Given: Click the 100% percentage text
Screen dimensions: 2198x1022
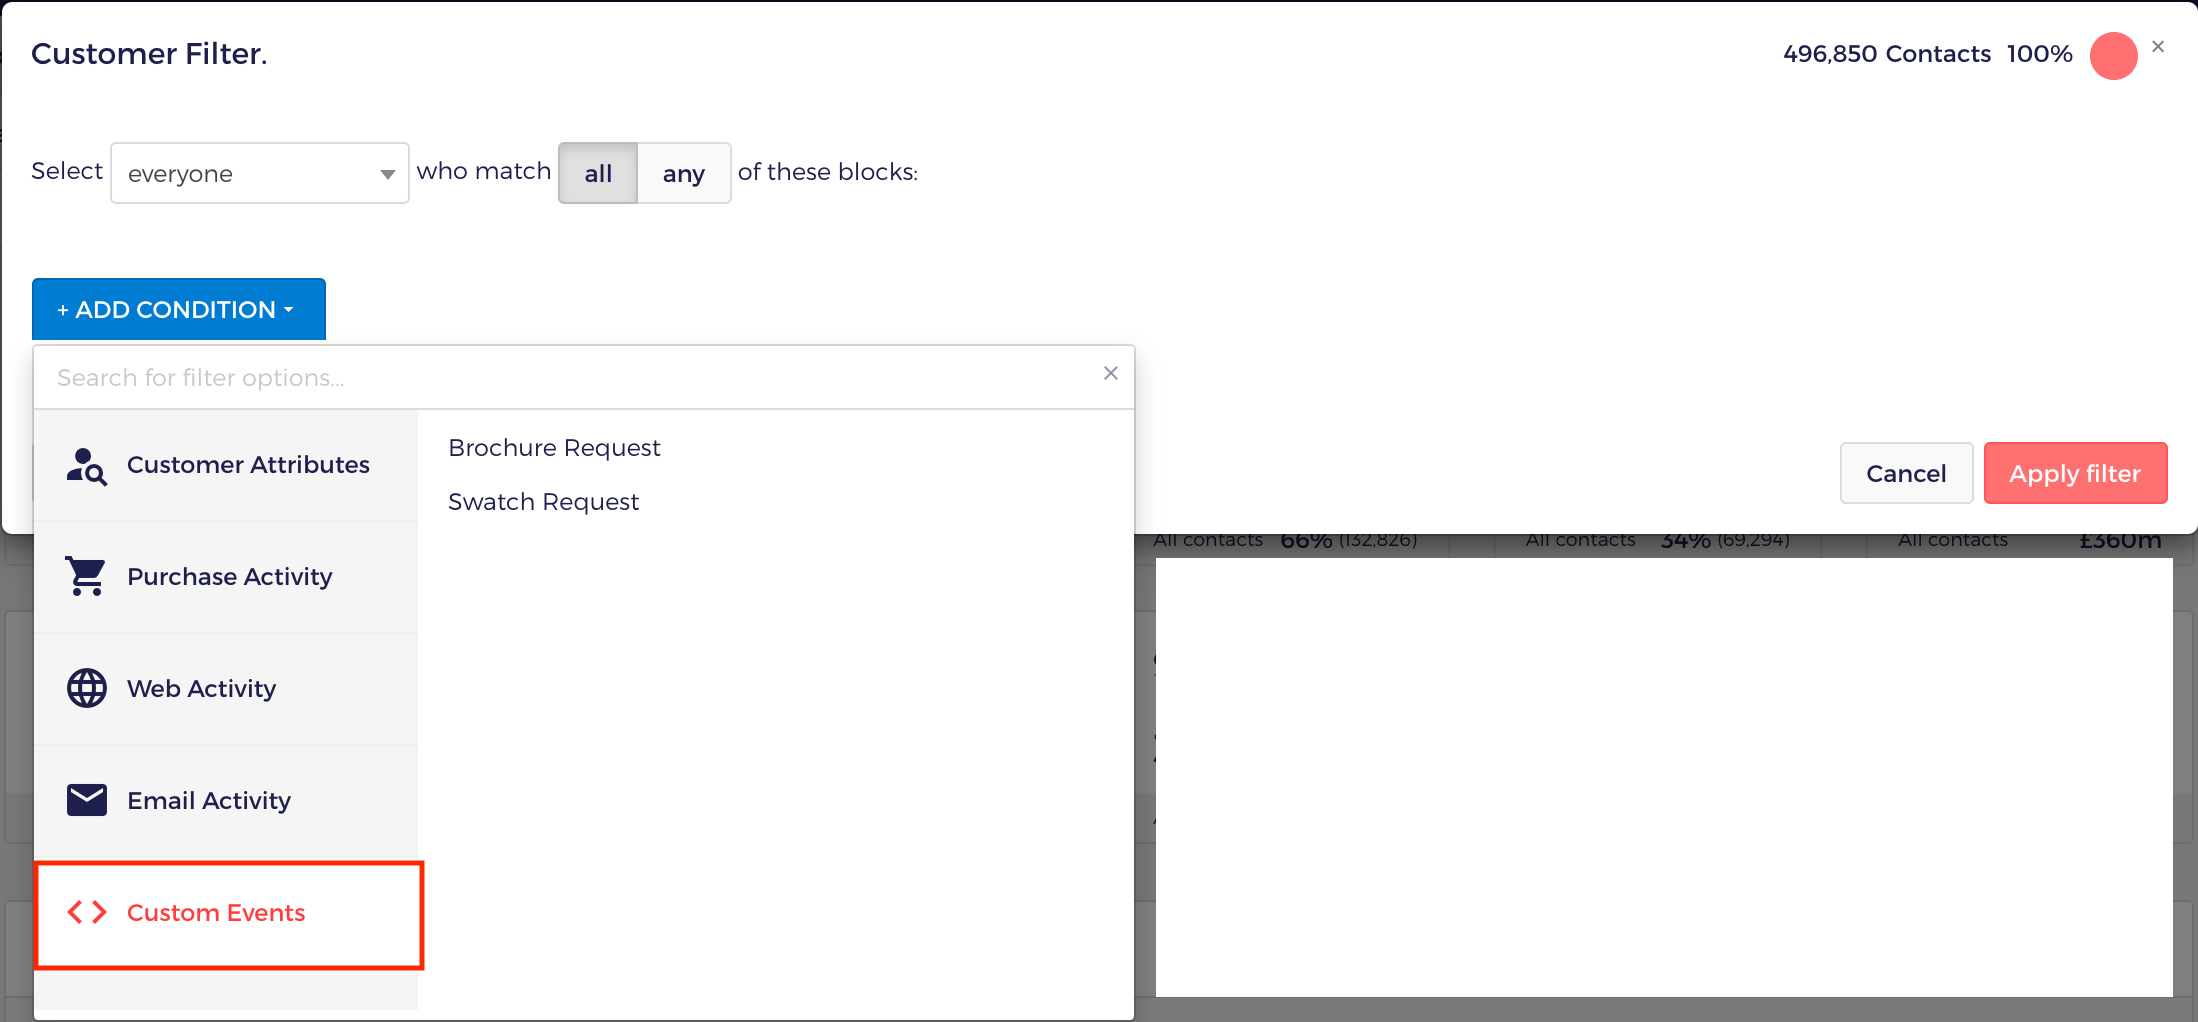Looking at the screenshot, I should pos(2040,54).
